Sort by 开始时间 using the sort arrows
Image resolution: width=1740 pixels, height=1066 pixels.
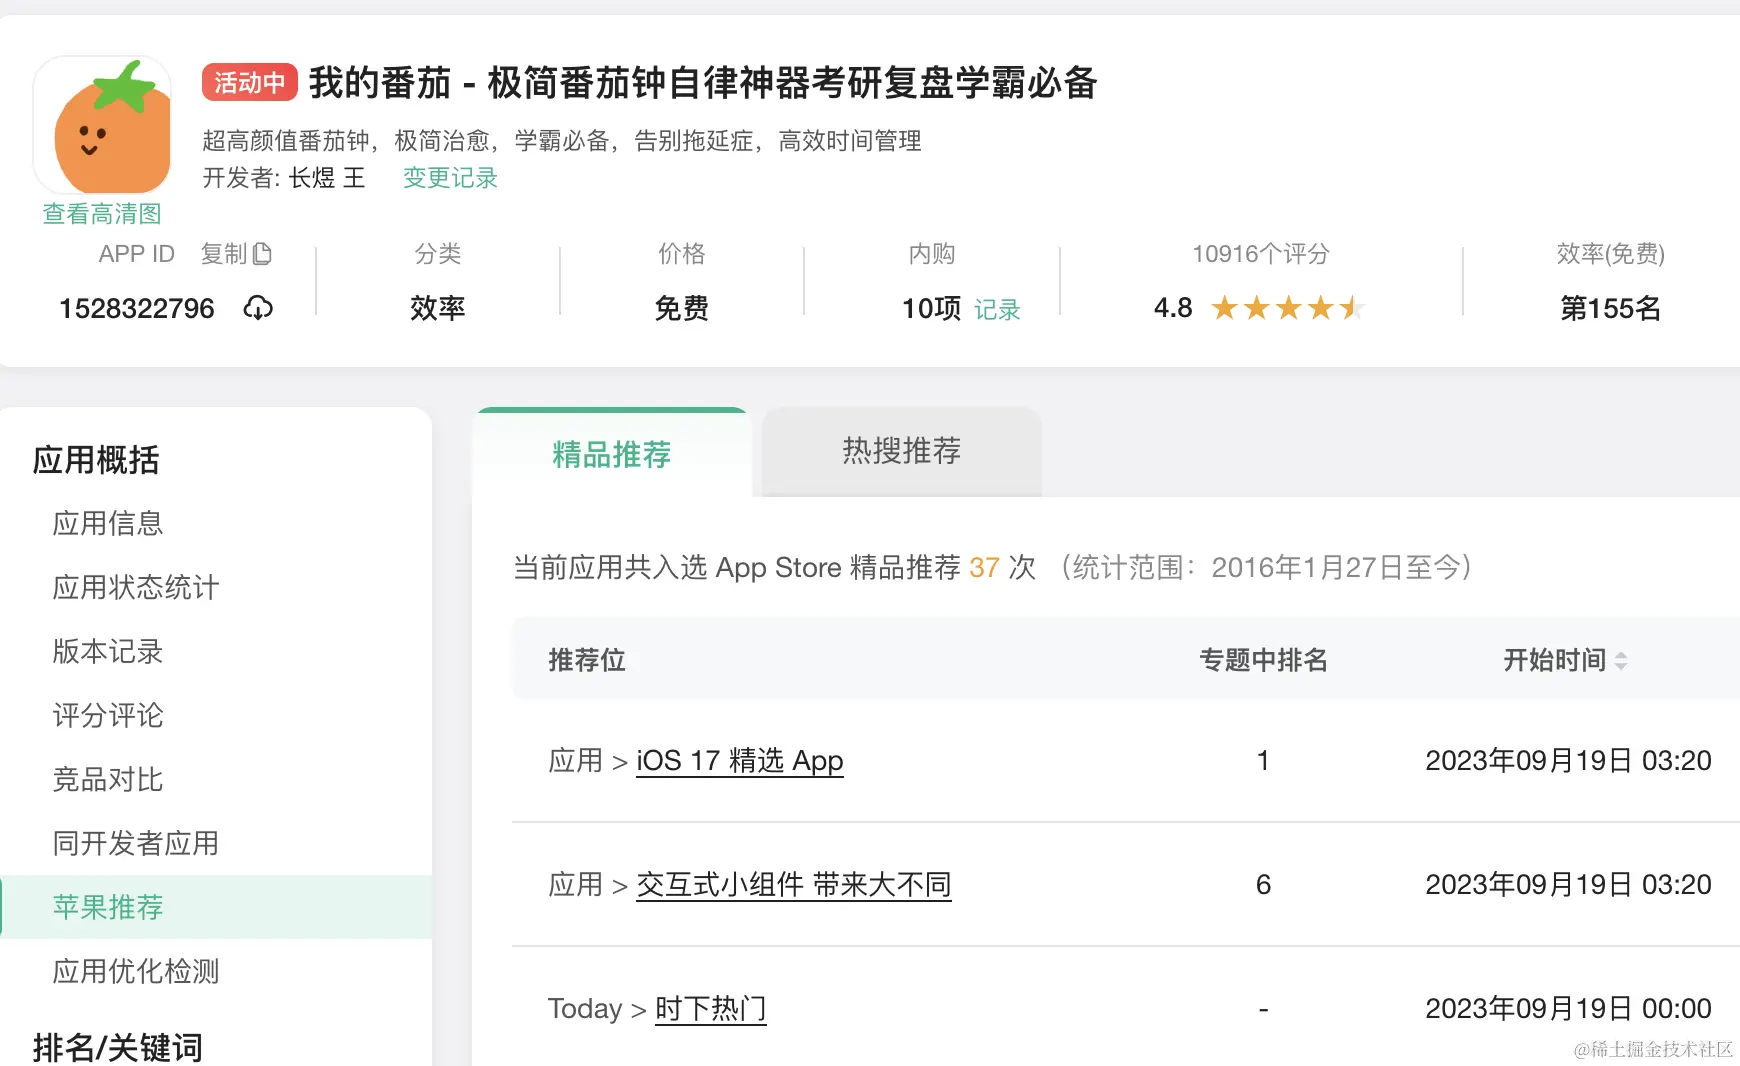pos(1621,661)
